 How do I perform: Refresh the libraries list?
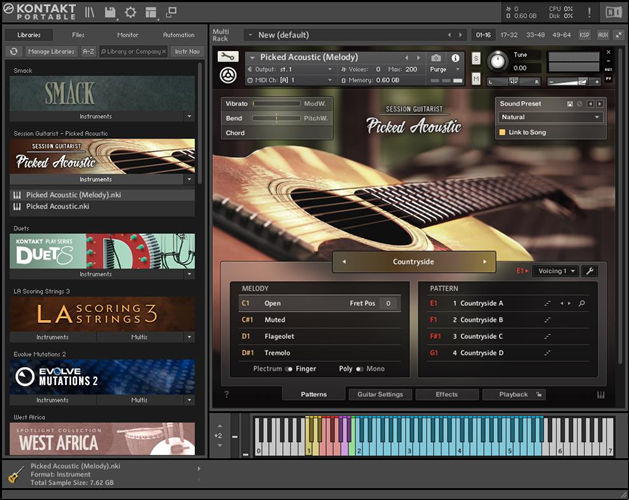(x=14, y=51)
